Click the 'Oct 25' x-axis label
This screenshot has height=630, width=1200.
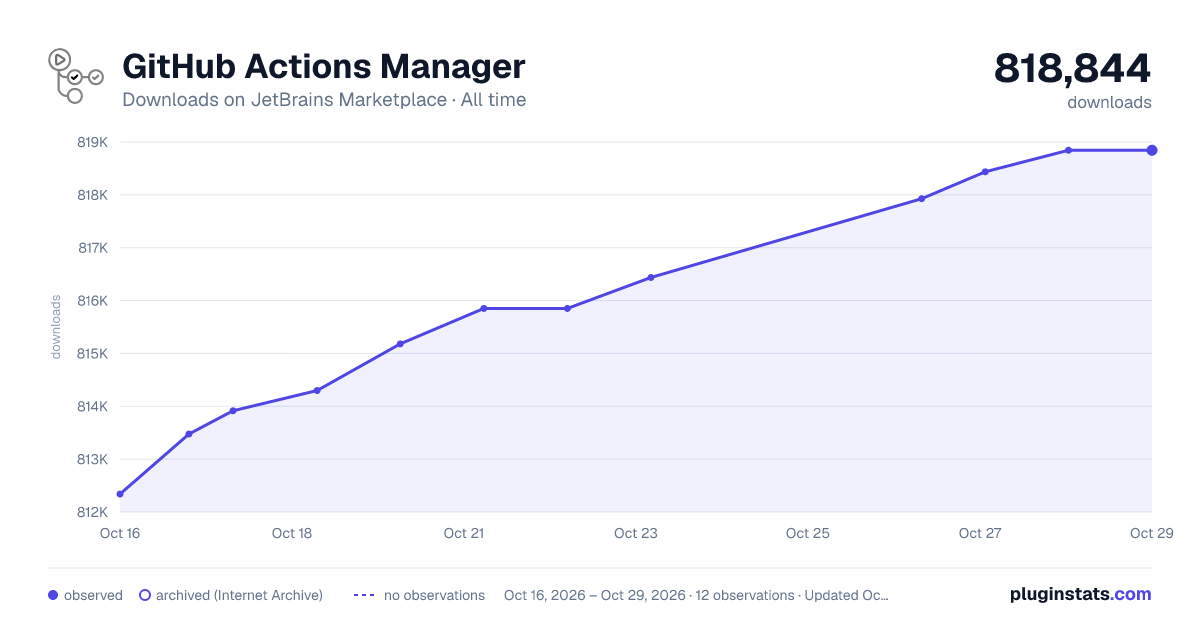(808, 533)
